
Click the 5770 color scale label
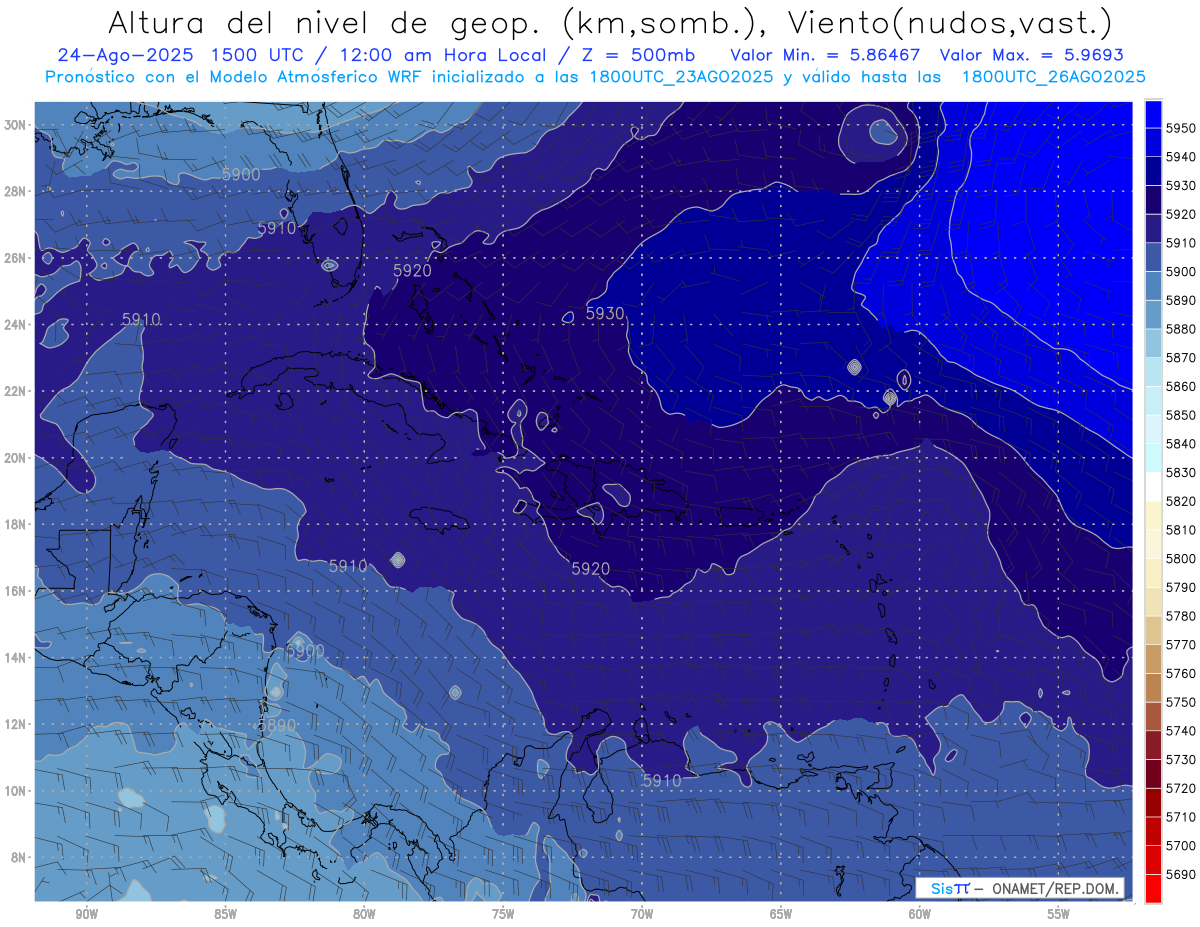click(x=1180, y=644)
